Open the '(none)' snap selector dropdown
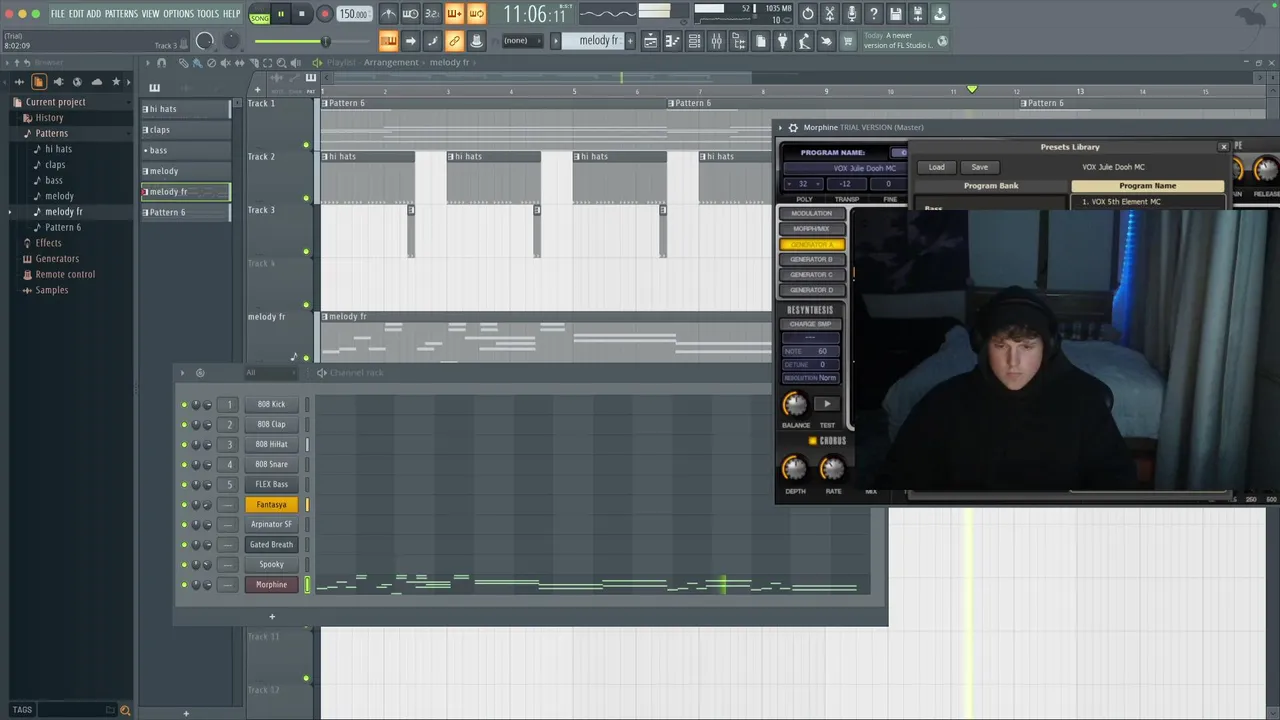 (522, 41)
